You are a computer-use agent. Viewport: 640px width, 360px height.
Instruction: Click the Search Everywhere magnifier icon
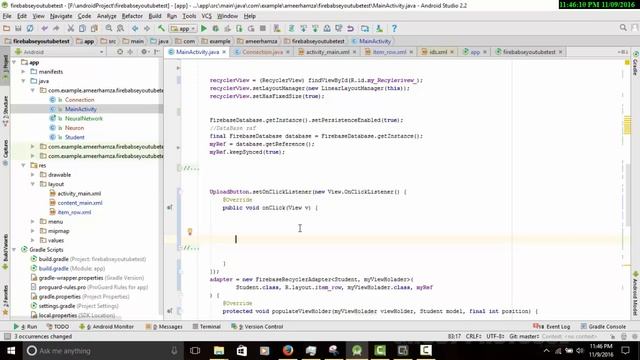[623, 28]
